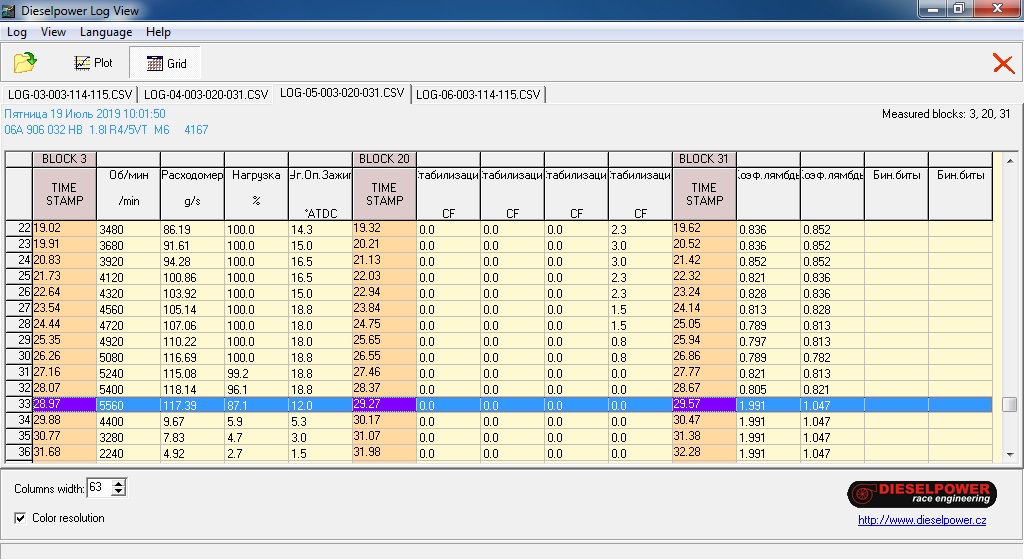The width and height of the screenshot is (1024, 560).
Task: Select the Grid view button
Action: (x=166, y=63)
